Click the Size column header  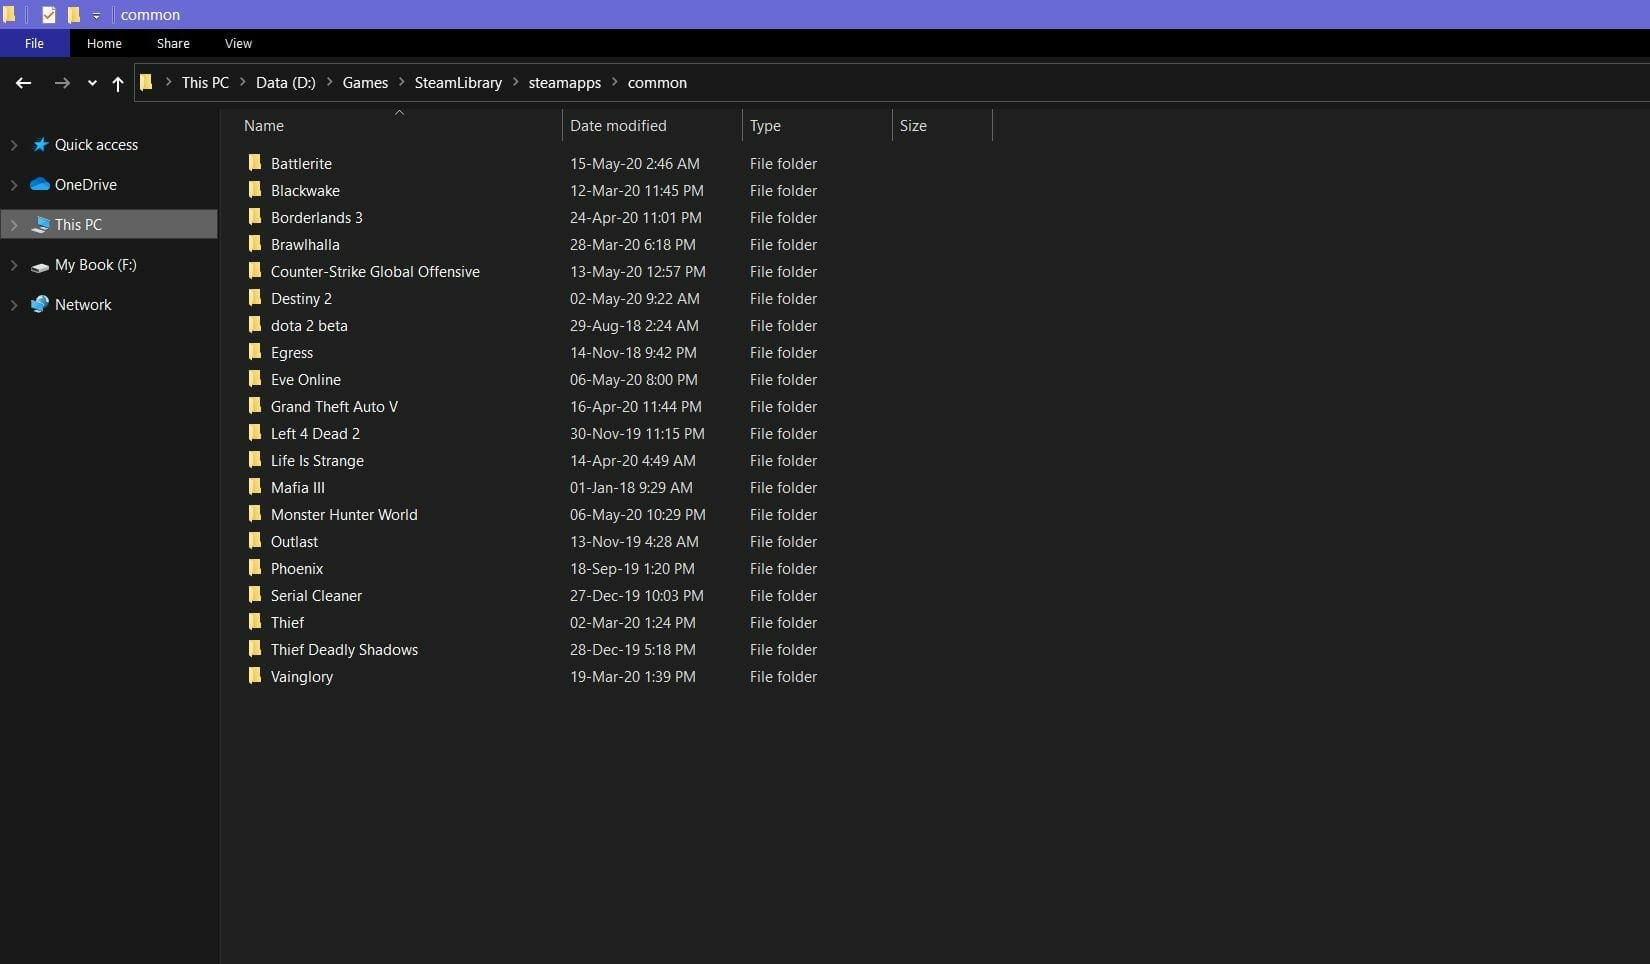pyautogui.click(x=913, y=125)
